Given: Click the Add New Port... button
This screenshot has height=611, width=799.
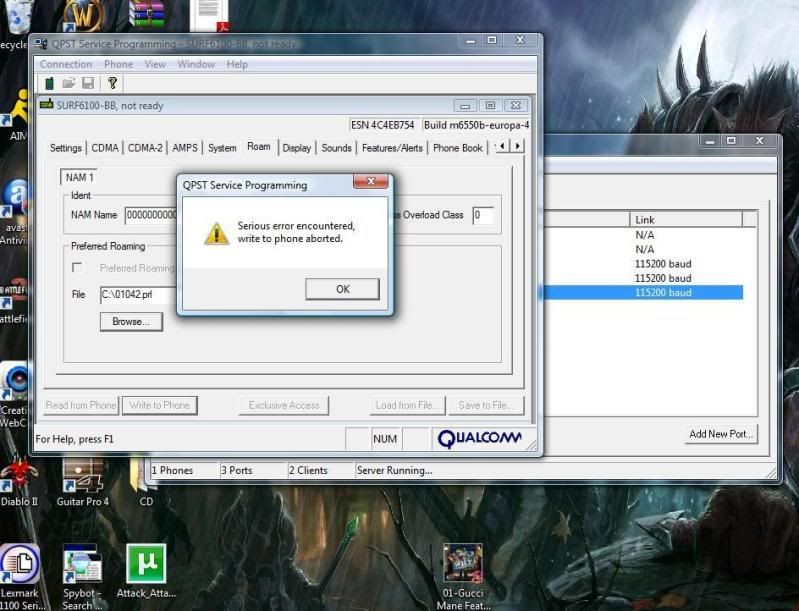Looking at the screenshot, I should (x=721, y=434).
